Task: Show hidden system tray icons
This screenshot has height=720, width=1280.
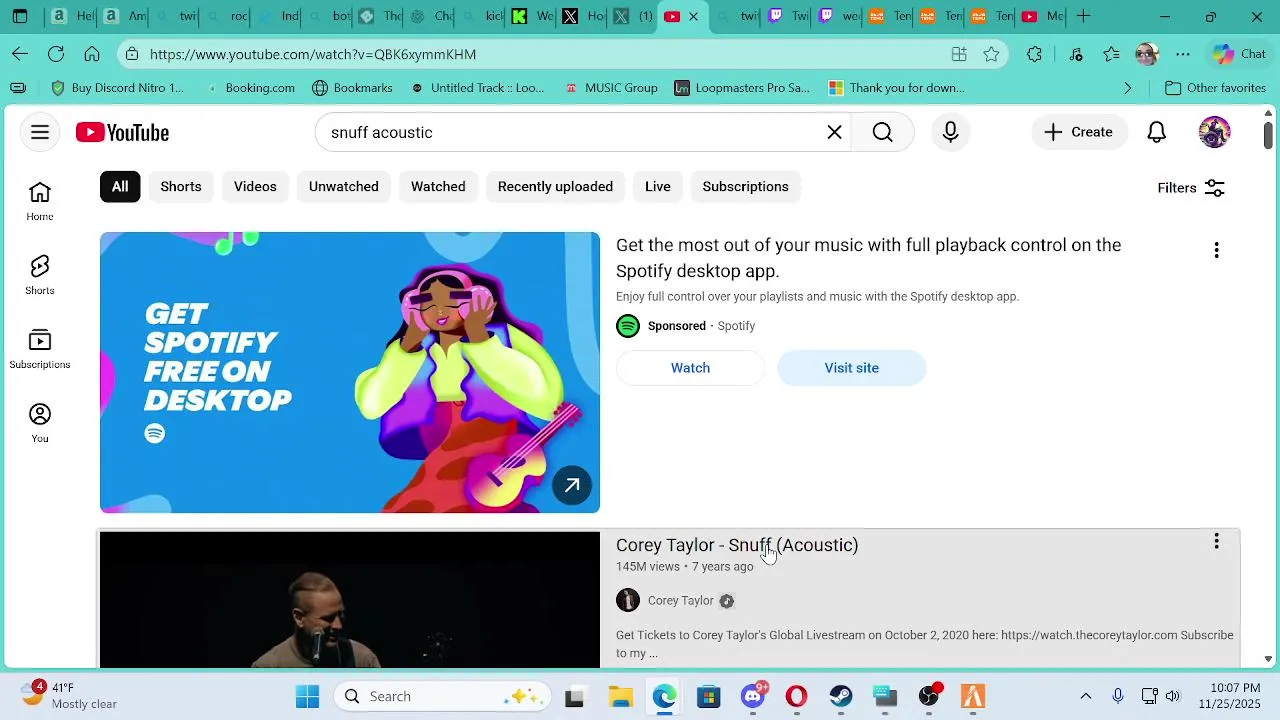Action: click(1085, 696)
